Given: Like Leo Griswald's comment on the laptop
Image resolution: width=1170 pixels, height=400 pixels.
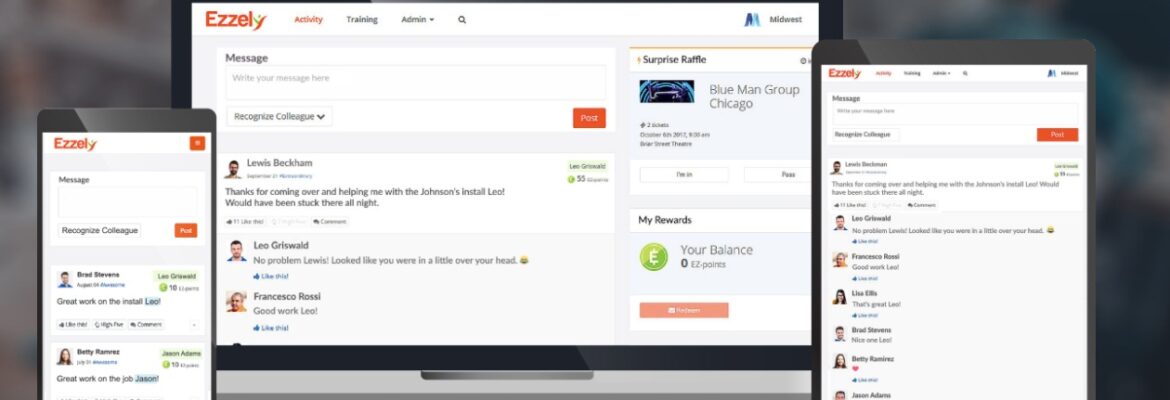Looking at the screenshot, I should click(271, 276).
